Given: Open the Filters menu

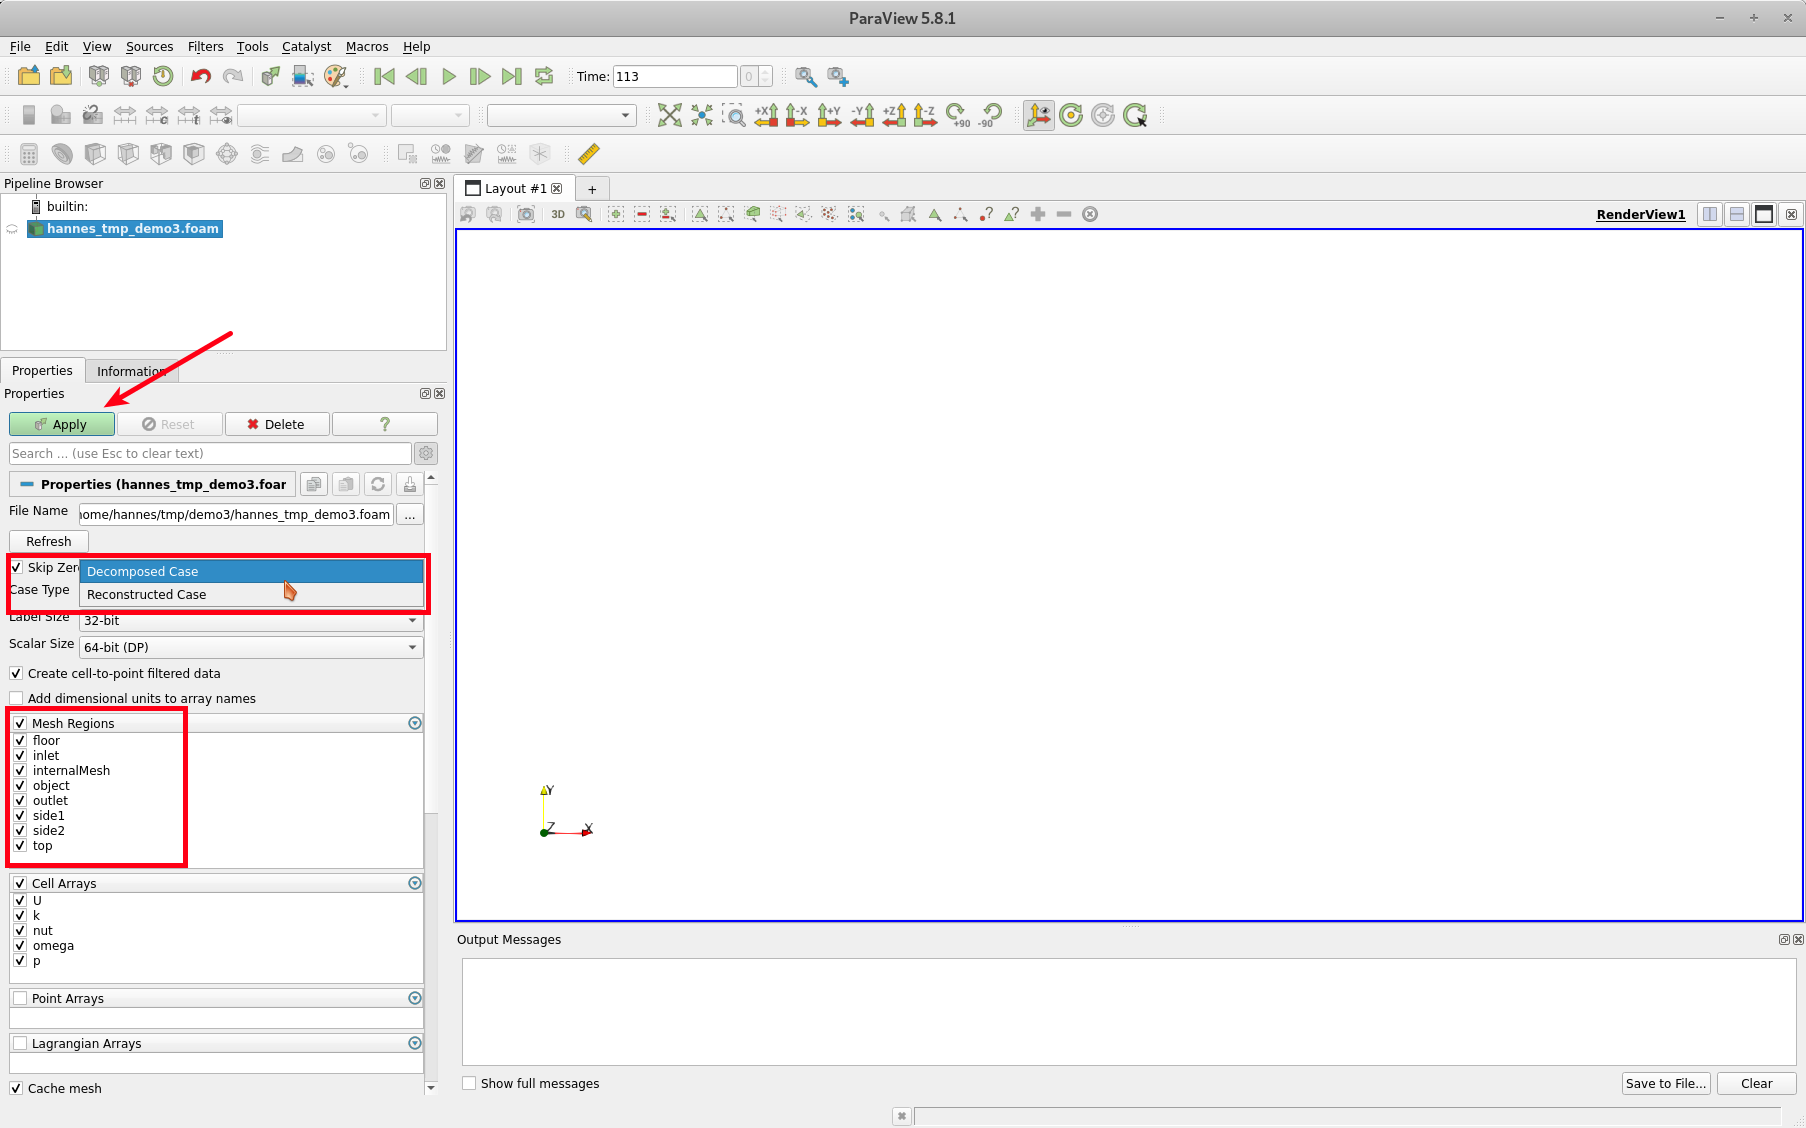Looking at the screenshot, I should click(205, 47).
